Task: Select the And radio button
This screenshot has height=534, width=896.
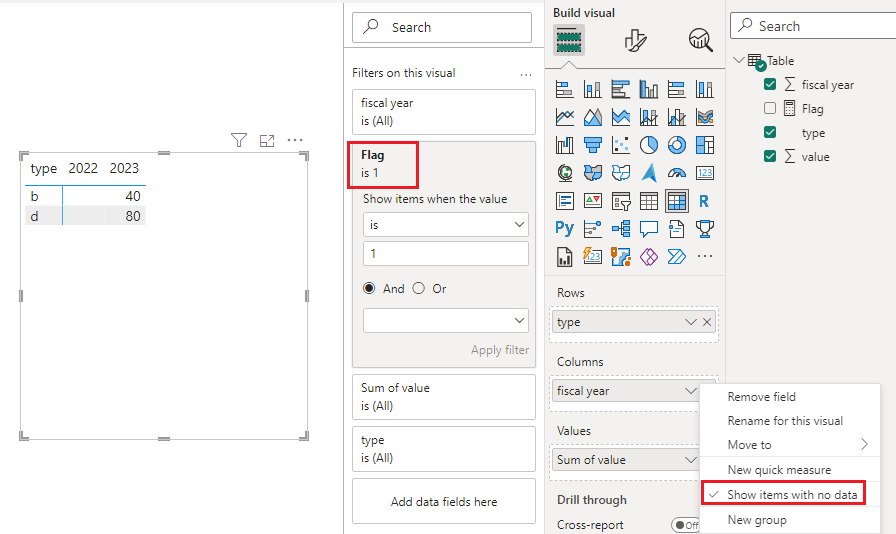Action: pos(369,289)
